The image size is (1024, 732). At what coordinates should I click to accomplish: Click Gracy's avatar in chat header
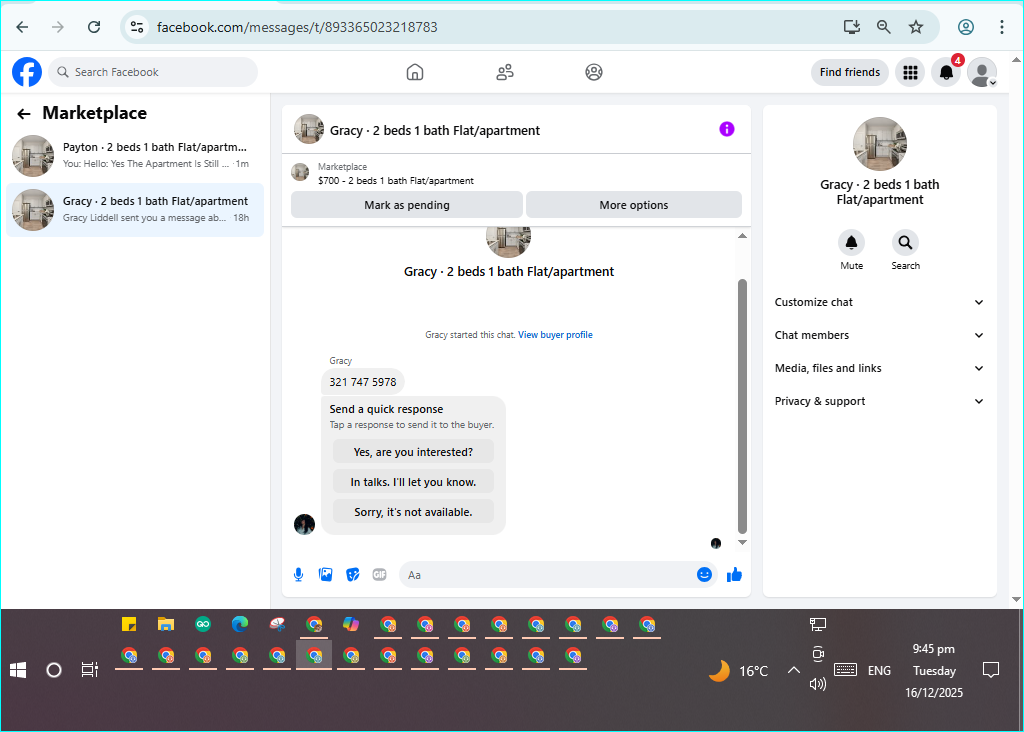(x=309, y=129)
